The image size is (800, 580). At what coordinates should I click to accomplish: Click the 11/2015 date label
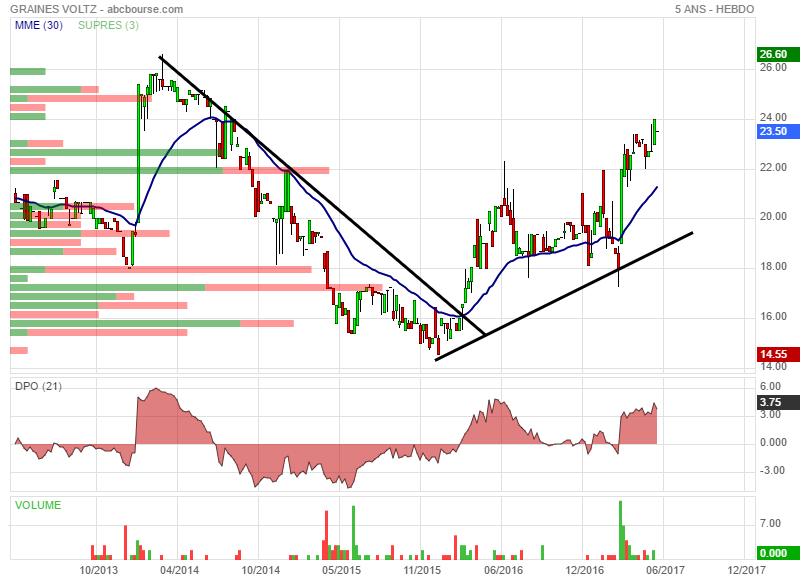(x=422, y=570)
